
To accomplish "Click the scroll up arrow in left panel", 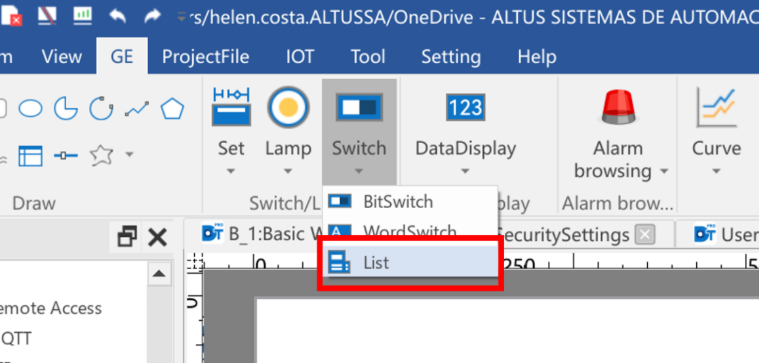I will coord(158,274).
